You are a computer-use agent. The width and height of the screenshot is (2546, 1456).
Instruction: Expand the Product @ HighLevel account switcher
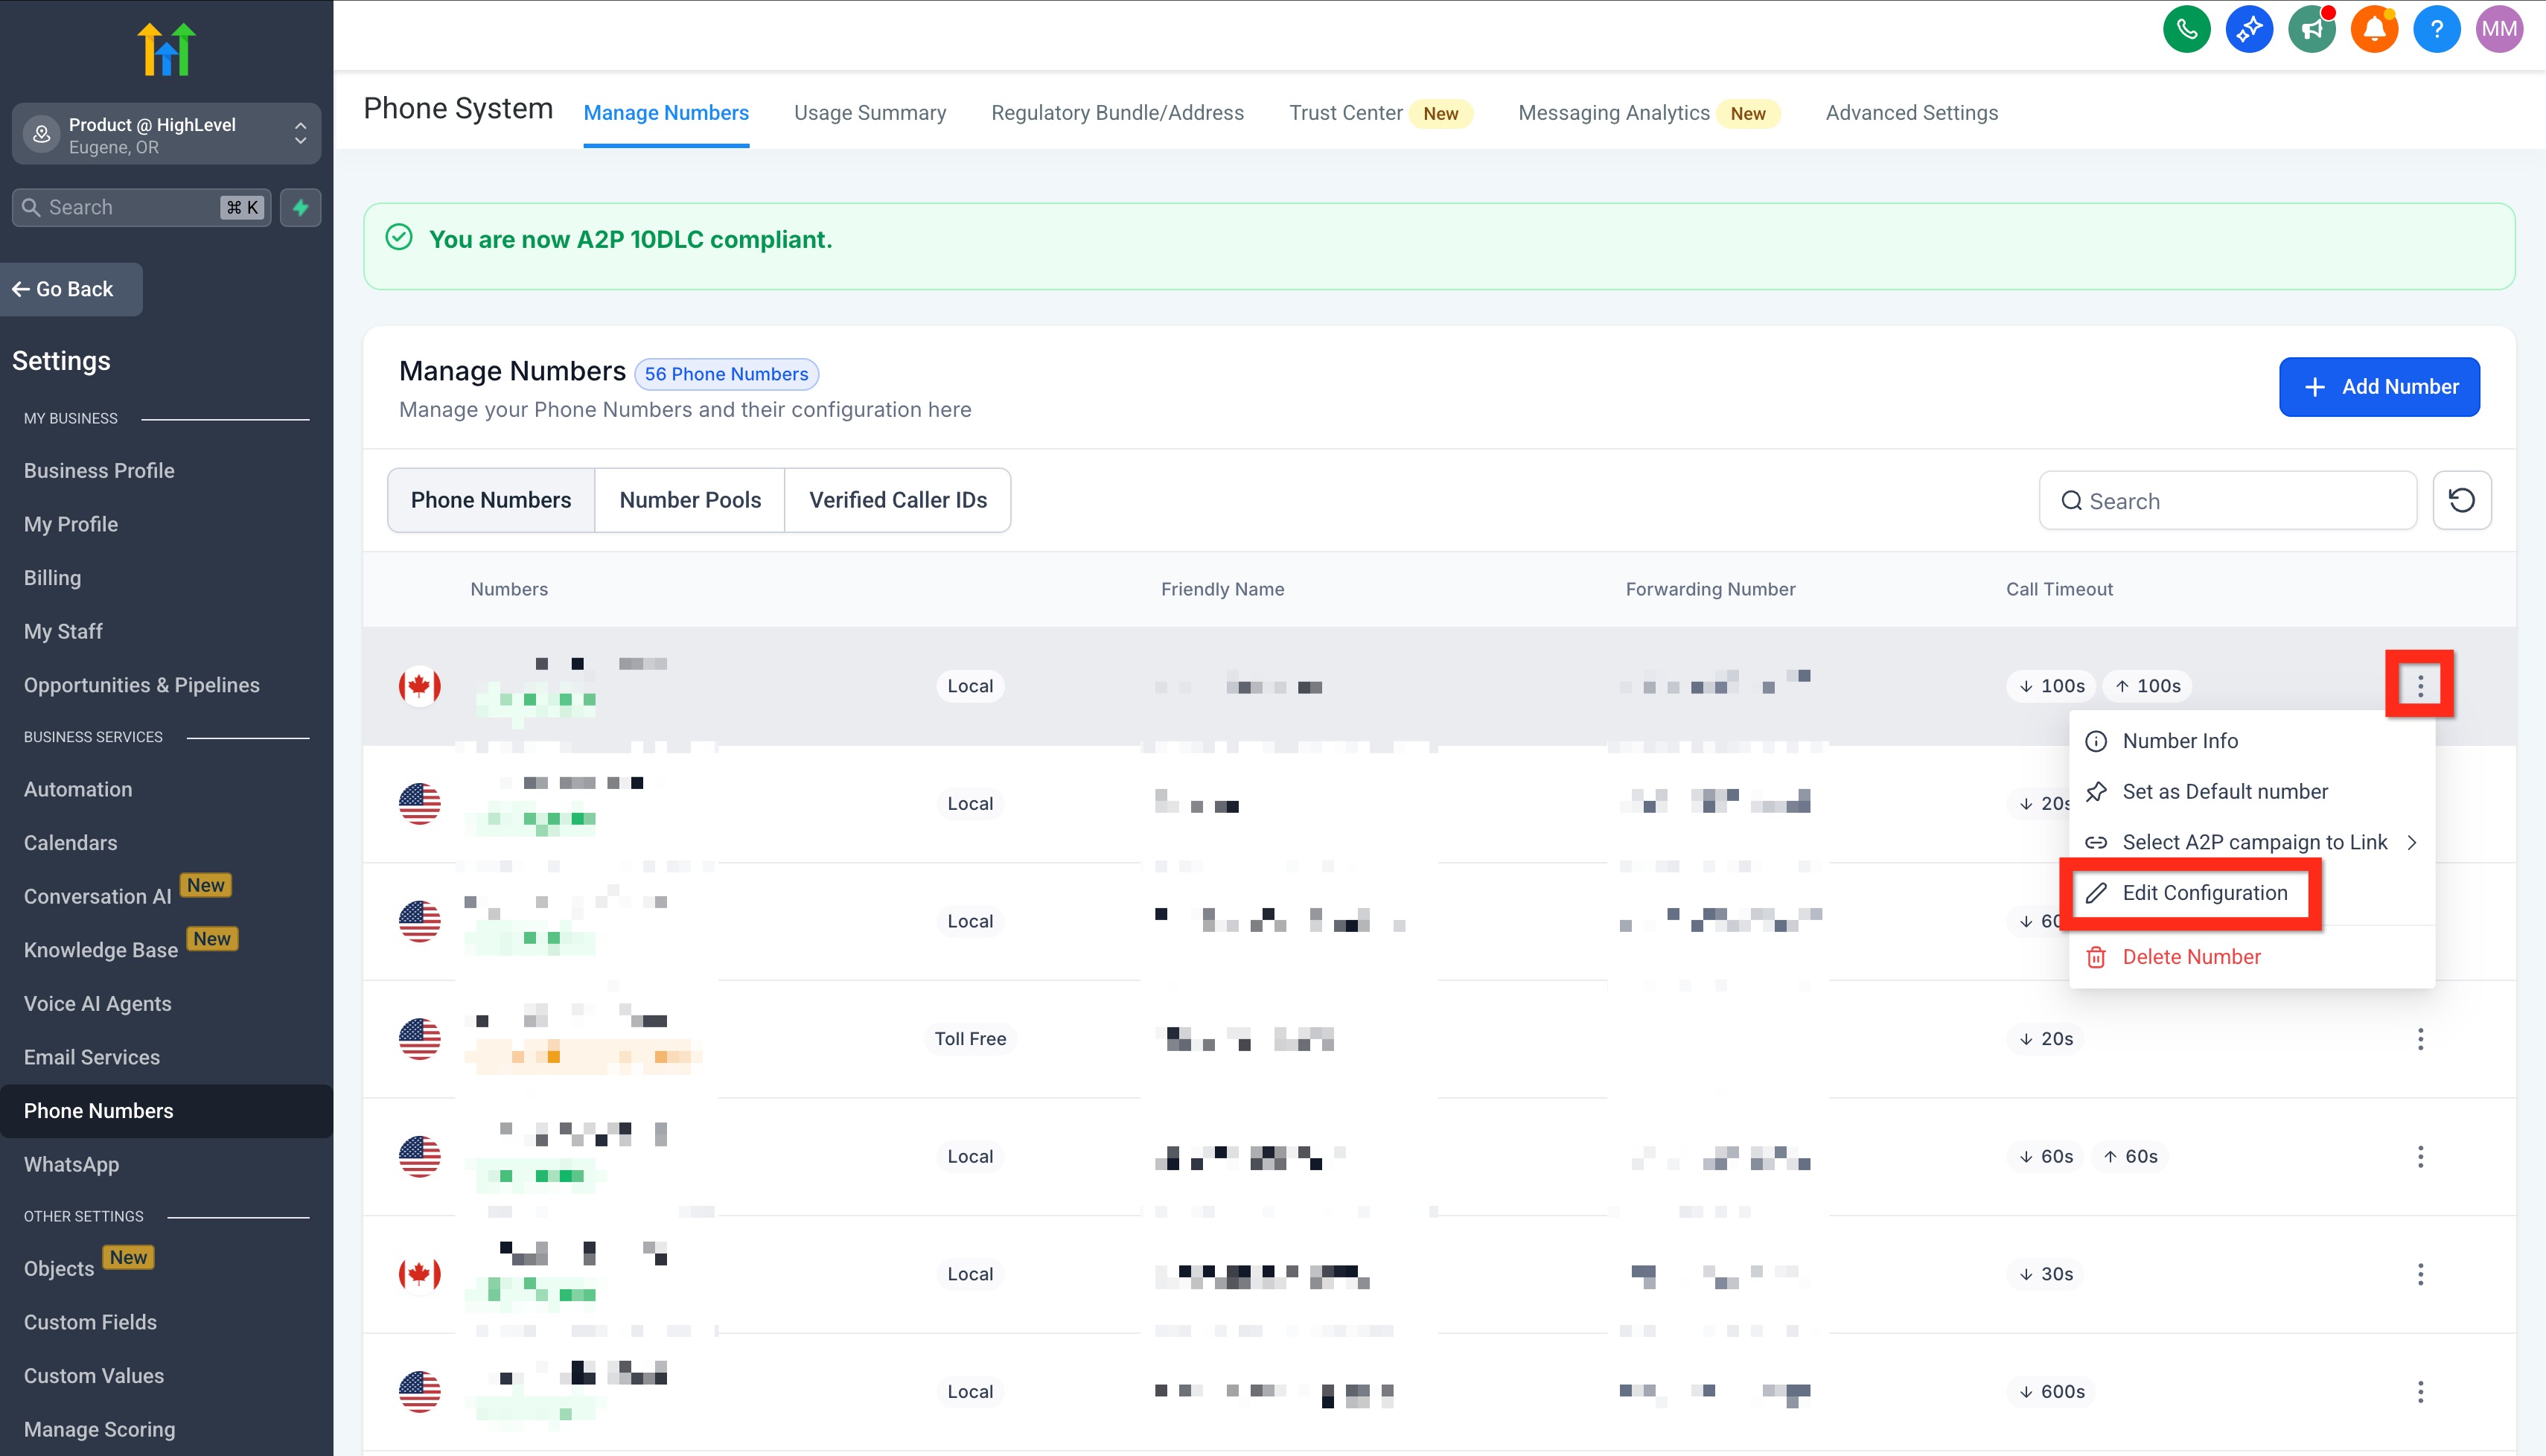coord(166,134)
